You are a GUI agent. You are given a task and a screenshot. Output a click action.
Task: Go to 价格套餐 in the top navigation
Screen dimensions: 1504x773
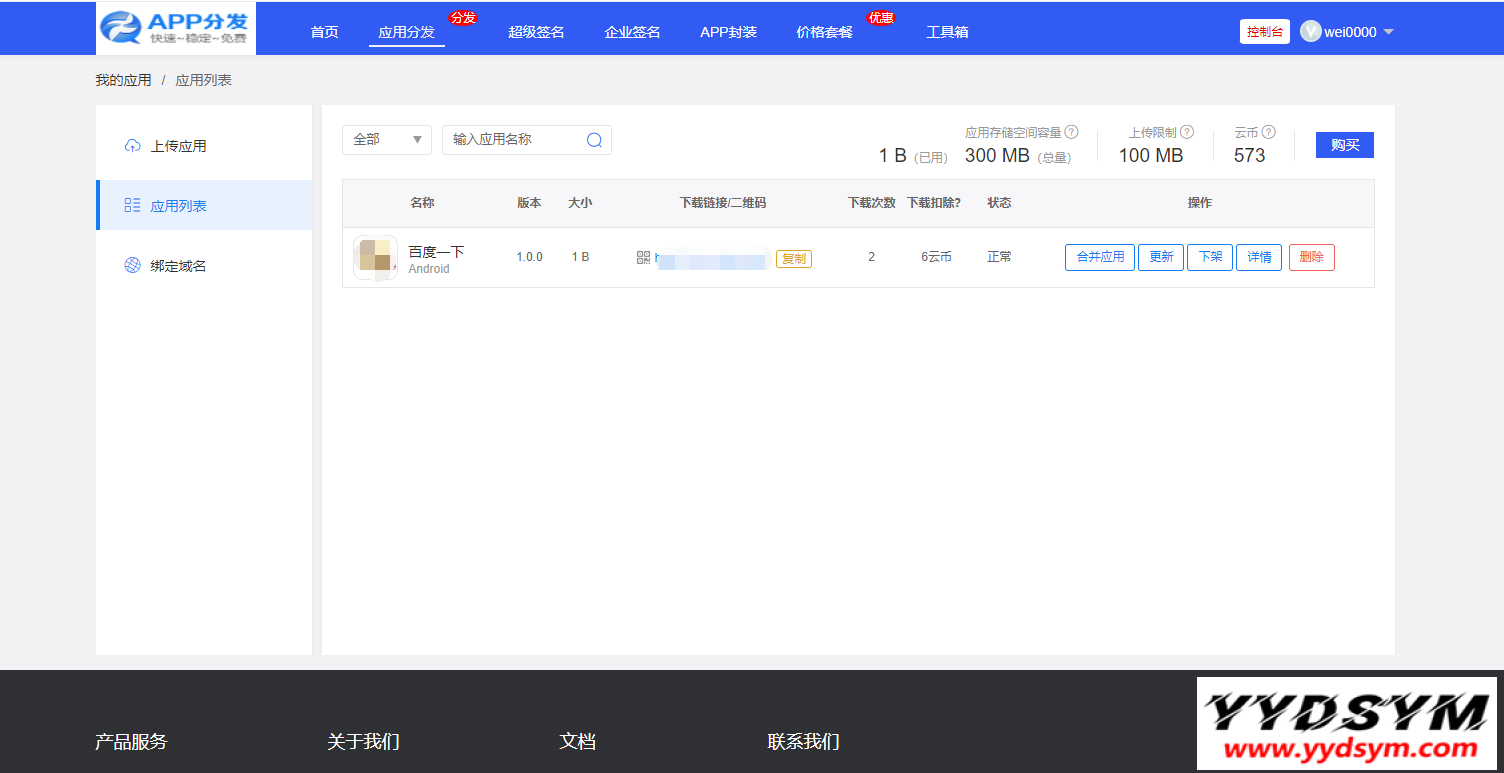tap(824, 32)
